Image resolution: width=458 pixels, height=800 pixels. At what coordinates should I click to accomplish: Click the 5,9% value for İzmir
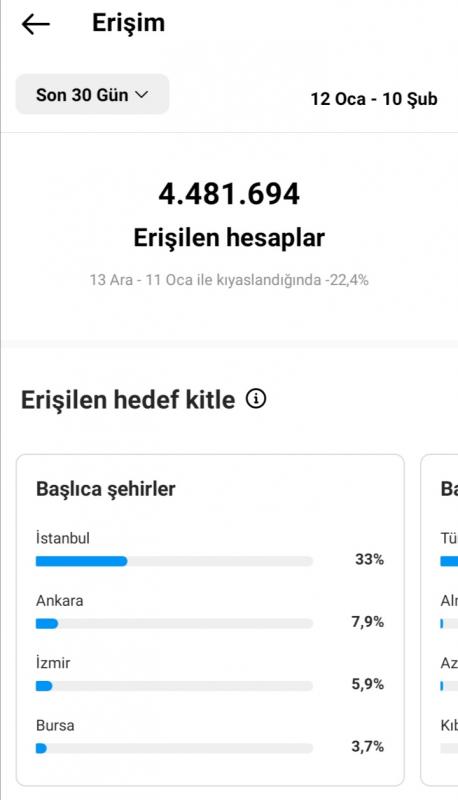pos(367,684)
